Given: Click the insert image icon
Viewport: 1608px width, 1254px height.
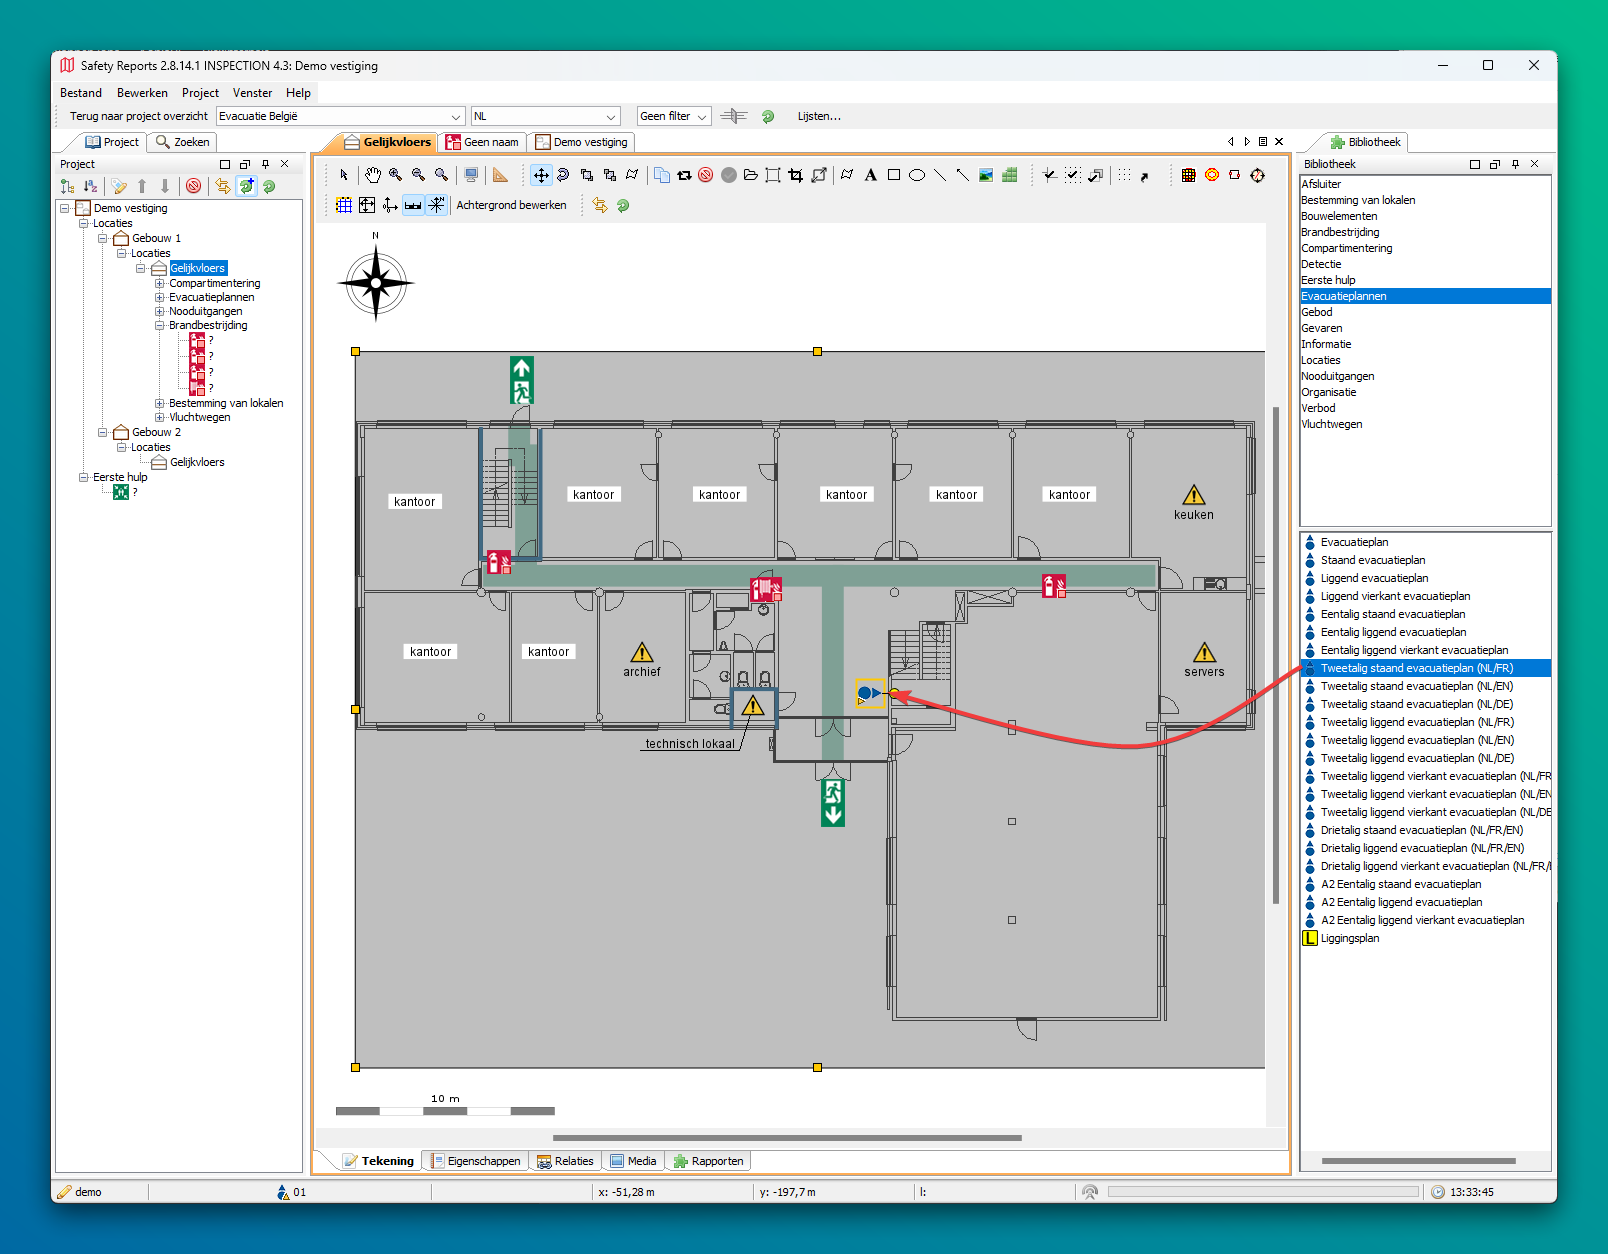Looking at the screenshot, I should [x=986, y=175].
